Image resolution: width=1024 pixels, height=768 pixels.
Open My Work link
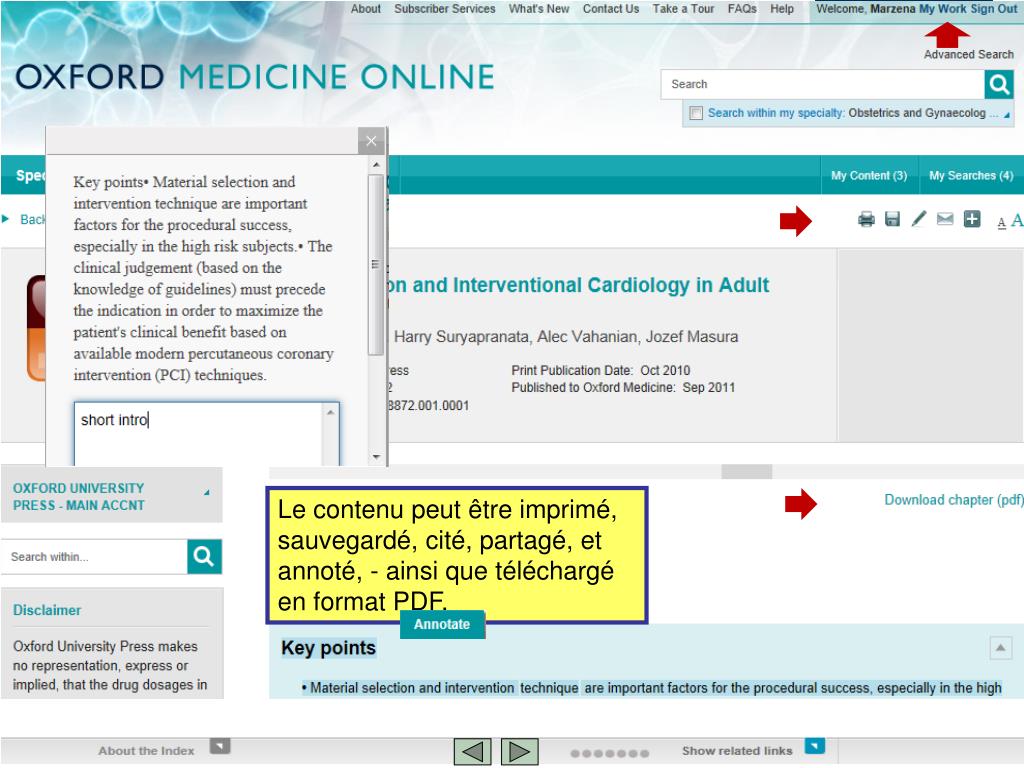coord(942,9)
